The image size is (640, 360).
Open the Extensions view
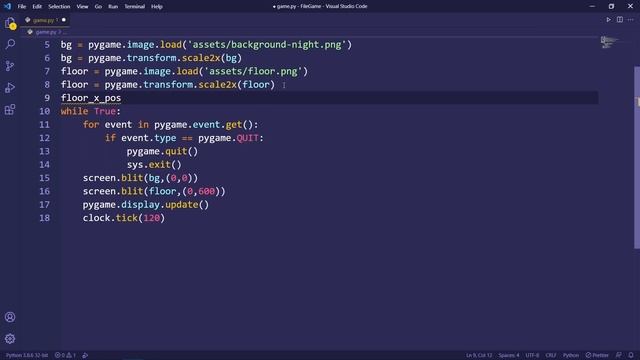click(x=10, y=109)
